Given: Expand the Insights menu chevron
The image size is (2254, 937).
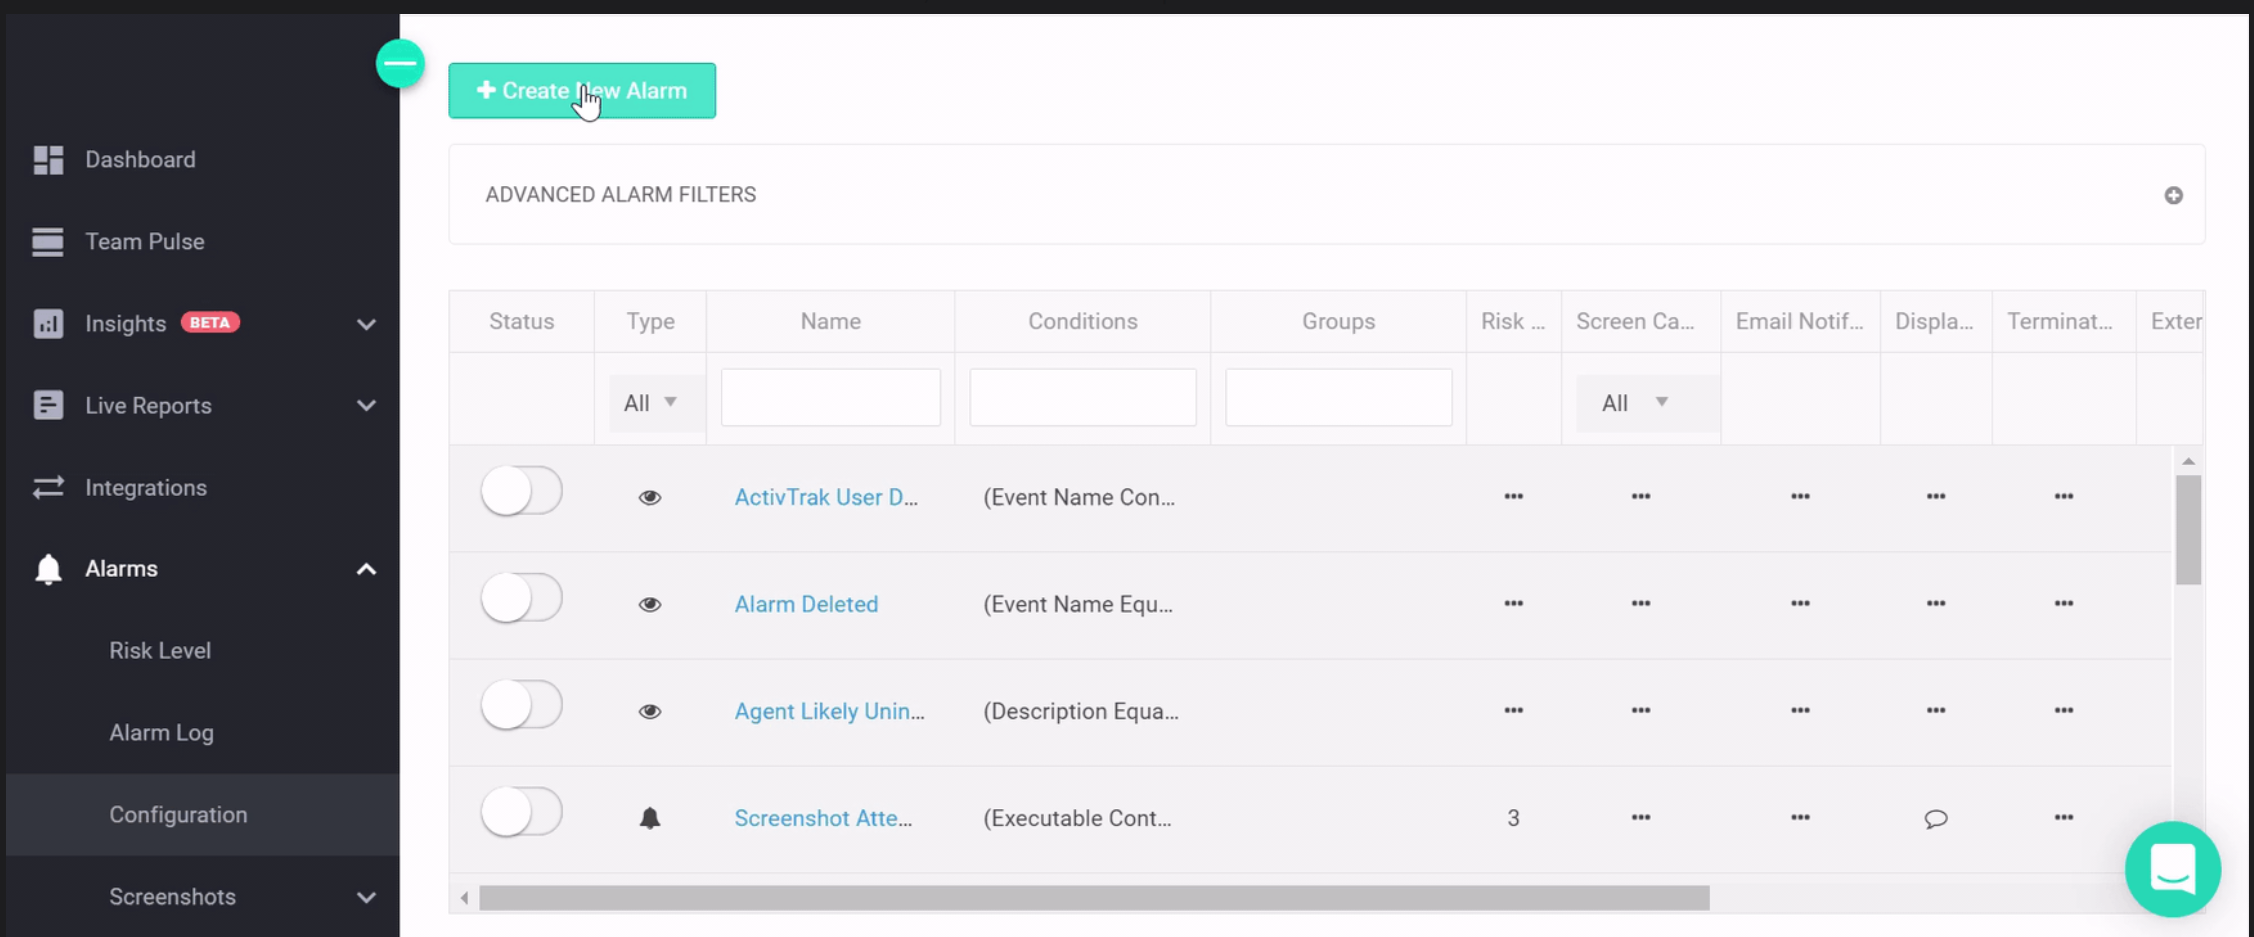Looking at the screenshot, I should pos(366,324).
